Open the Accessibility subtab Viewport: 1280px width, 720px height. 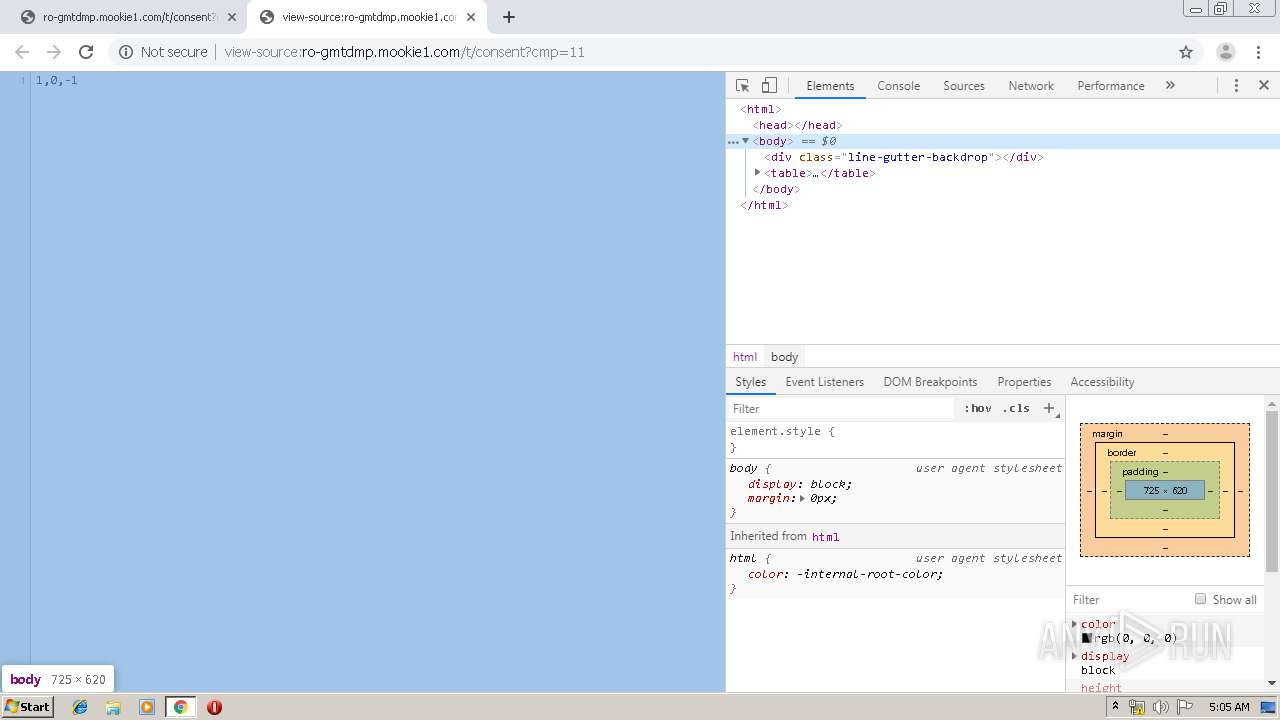[x=1102, y=382]
